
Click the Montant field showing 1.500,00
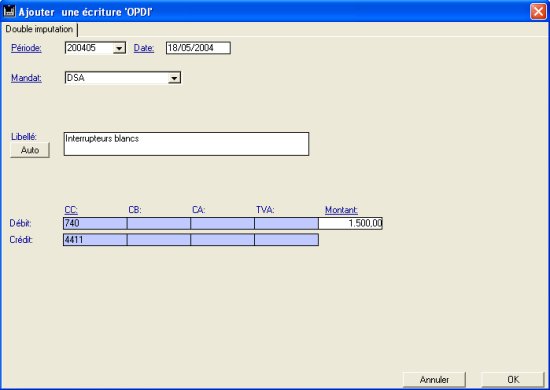350,223
